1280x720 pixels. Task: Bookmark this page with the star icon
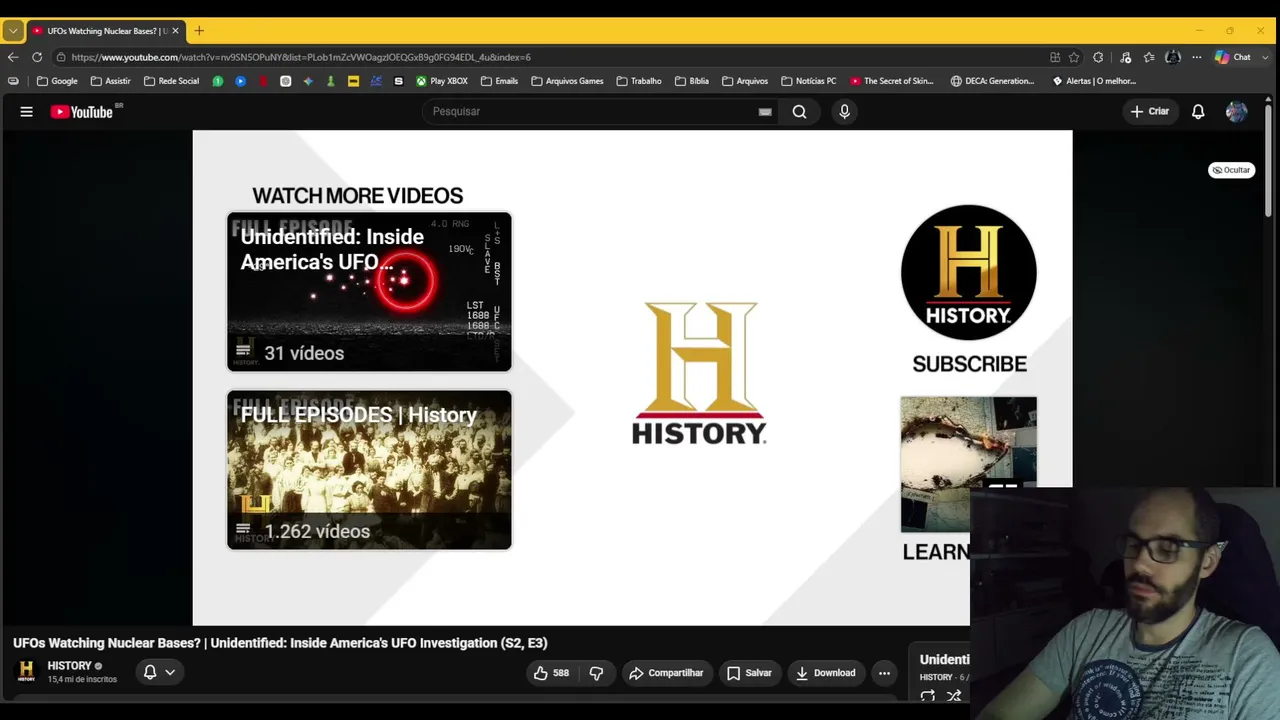tap(1074, 57)
